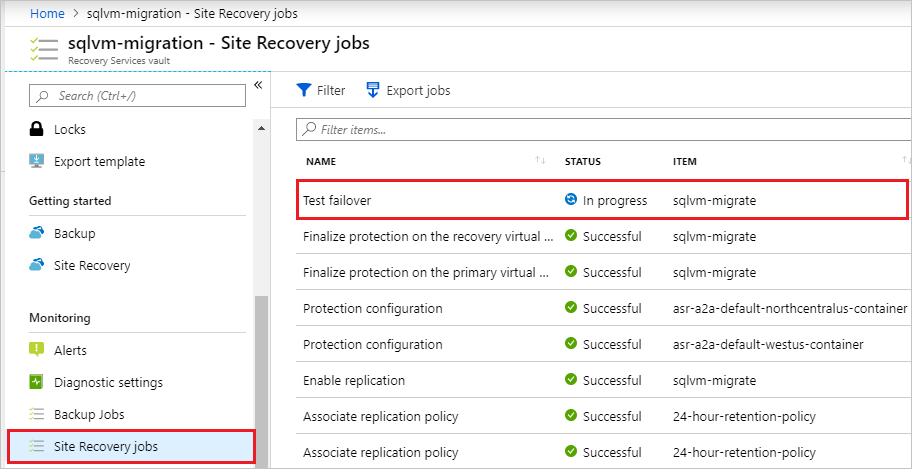Click the Site Recovery cloud icon
The image size is (912, 469).
click(x=37, y=265)
